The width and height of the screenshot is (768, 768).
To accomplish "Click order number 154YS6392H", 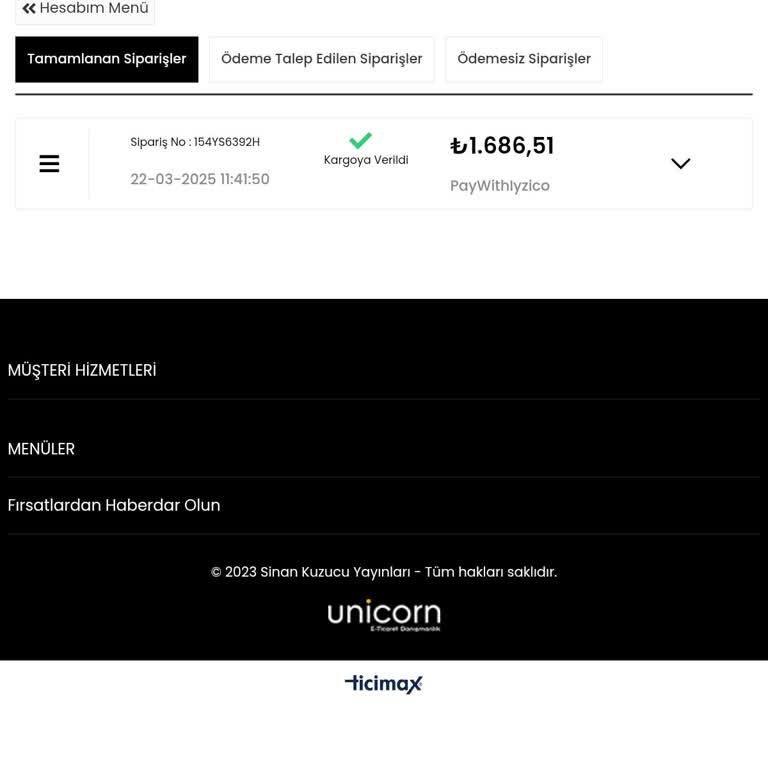I will (x=227, y=142).
